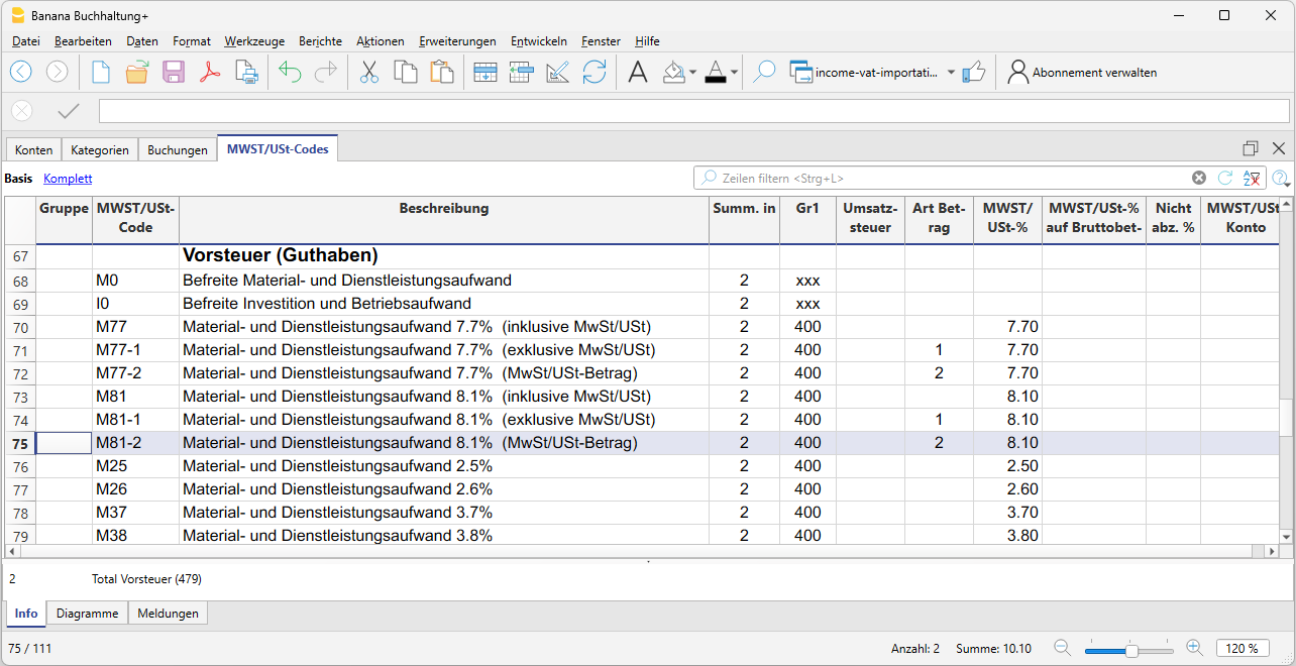The height and width of the screenshot is (666, 1296).
Task: Open the Berichte menu
Action: tap(320, 41)
